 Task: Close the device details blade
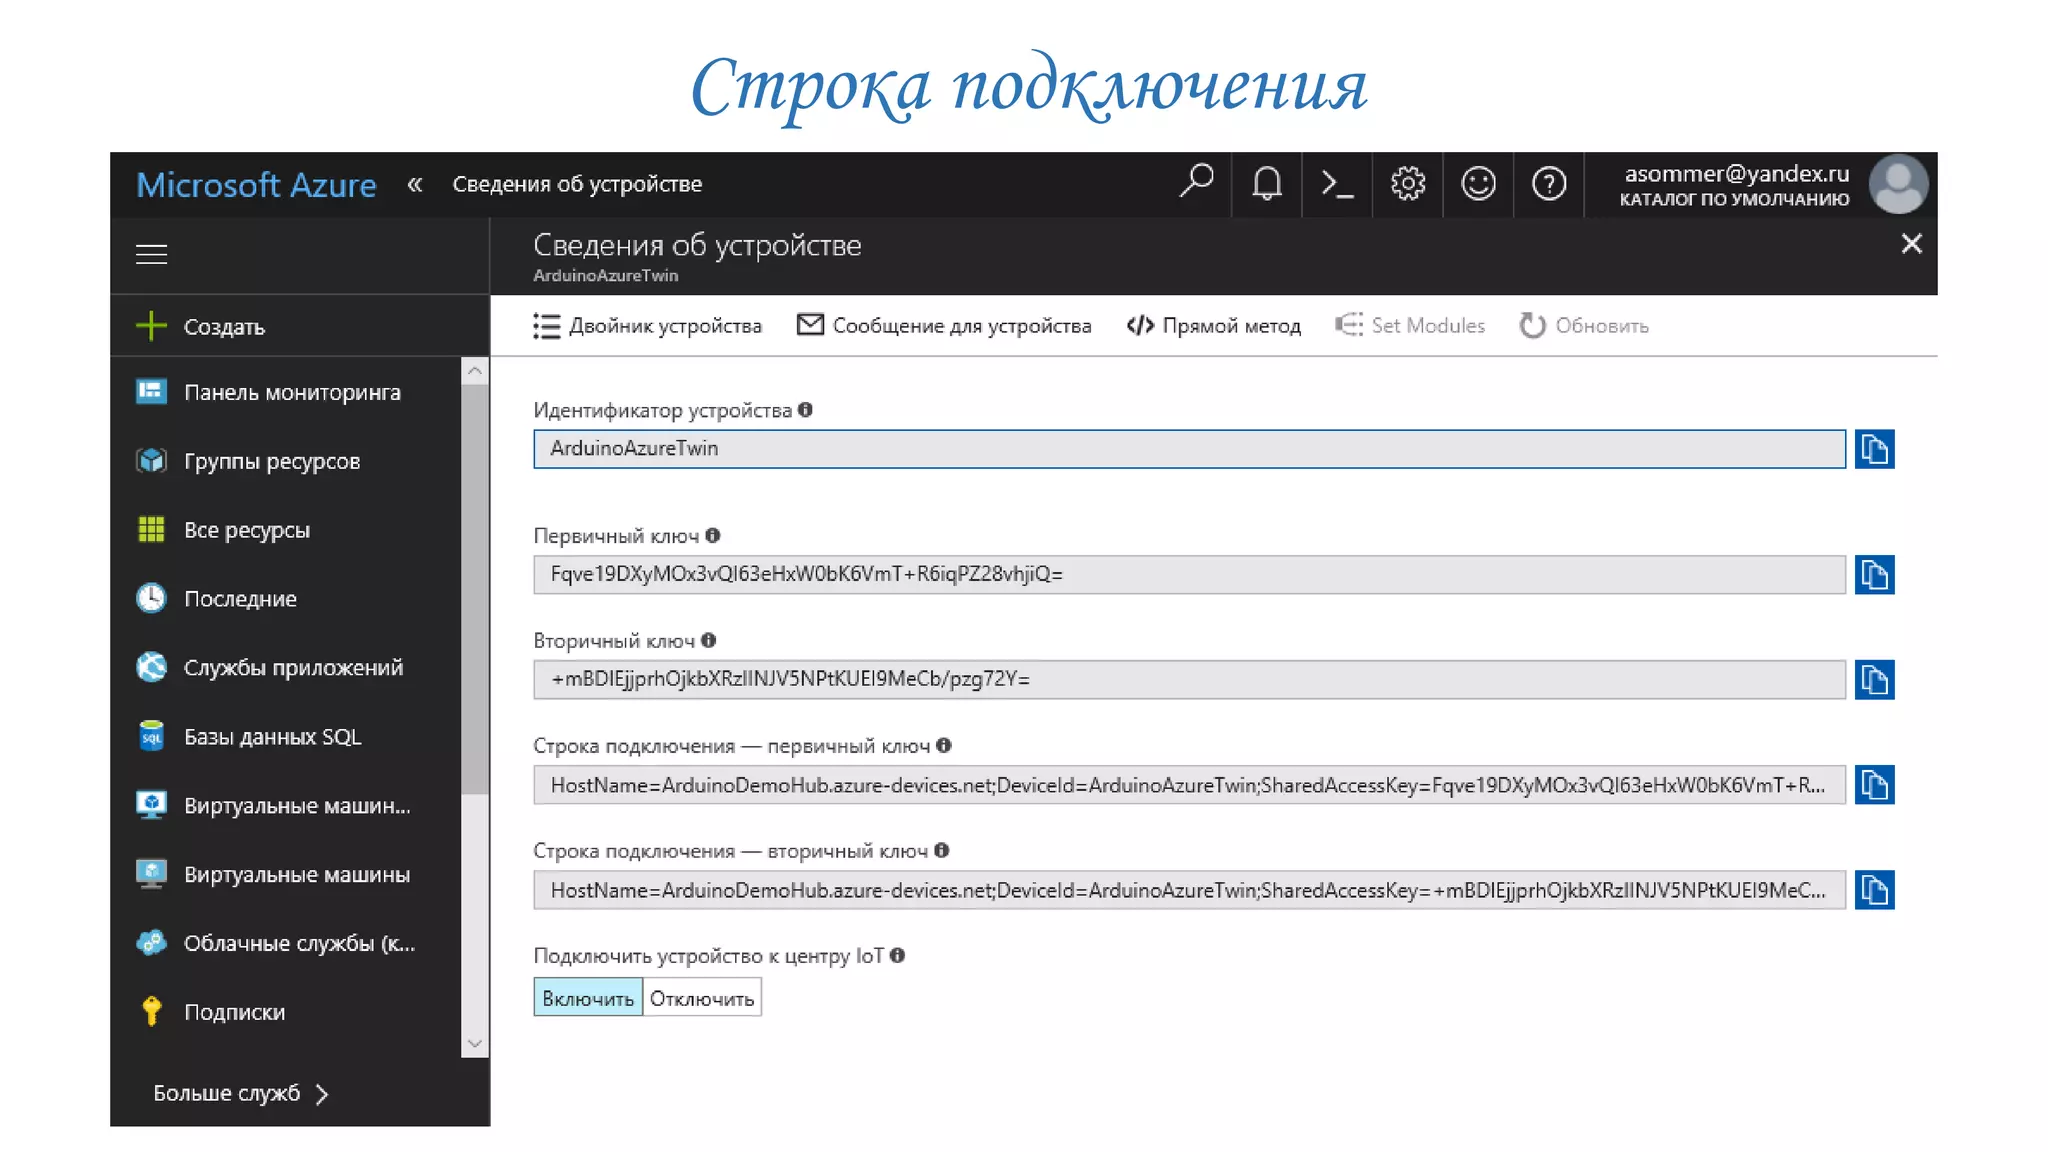pos(1911,244)
